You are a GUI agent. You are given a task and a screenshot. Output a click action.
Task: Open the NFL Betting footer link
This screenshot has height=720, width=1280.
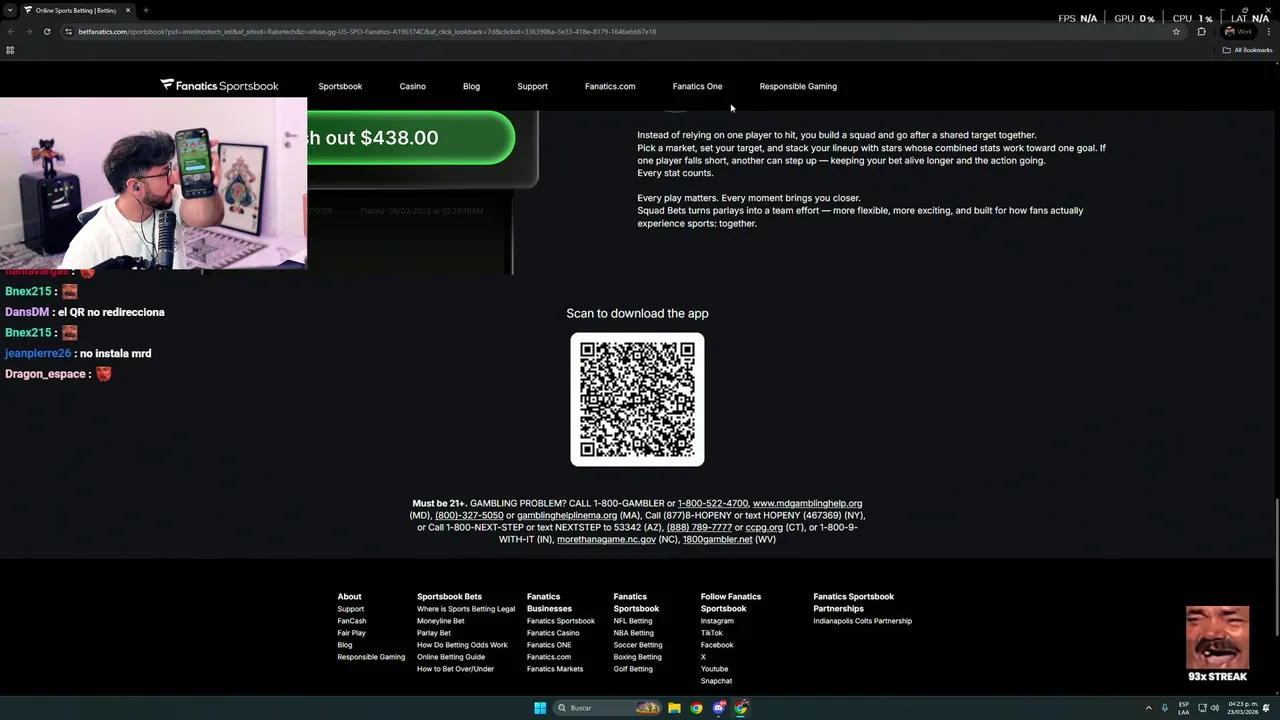(x=633, y=621)
